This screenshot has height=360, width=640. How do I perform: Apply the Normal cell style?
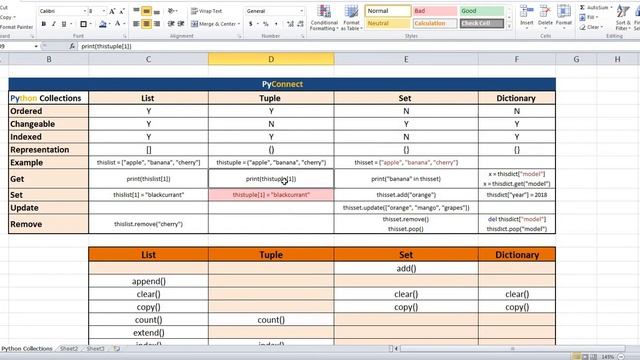[x=388, y=11]
